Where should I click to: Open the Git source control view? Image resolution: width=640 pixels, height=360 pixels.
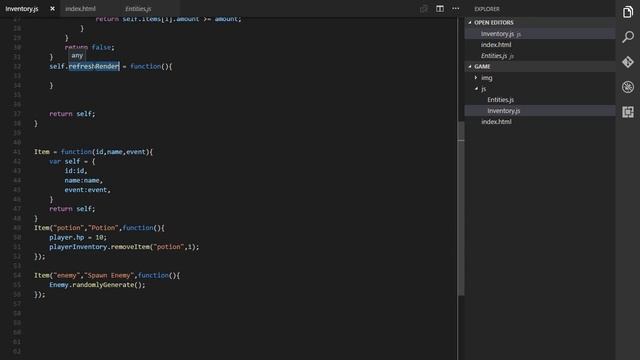tap(627, 62)
